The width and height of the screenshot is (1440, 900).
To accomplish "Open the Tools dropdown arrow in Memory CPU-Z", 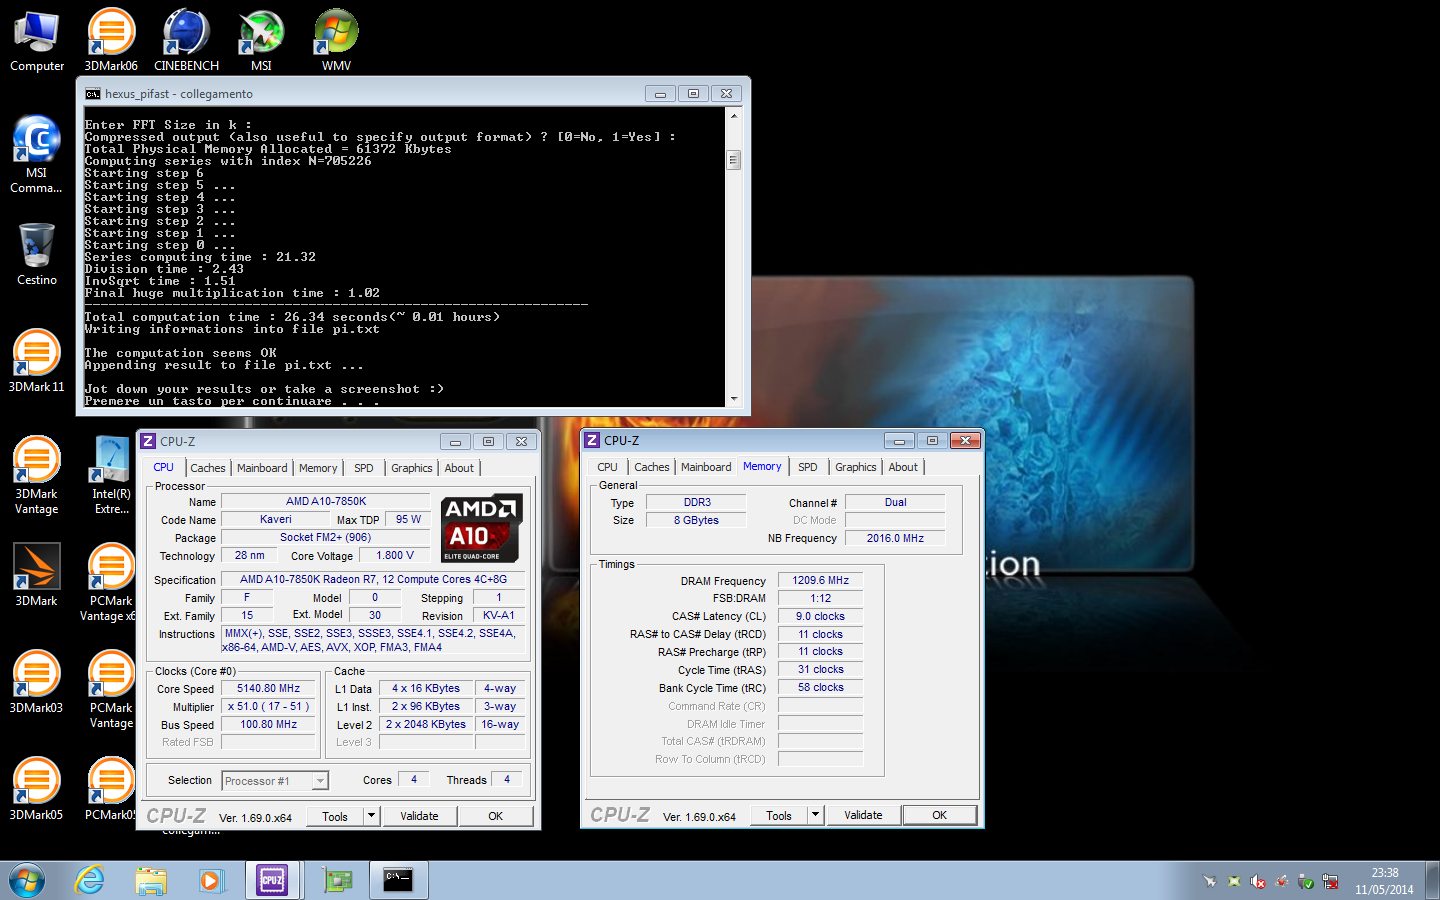I will point(815,815).
